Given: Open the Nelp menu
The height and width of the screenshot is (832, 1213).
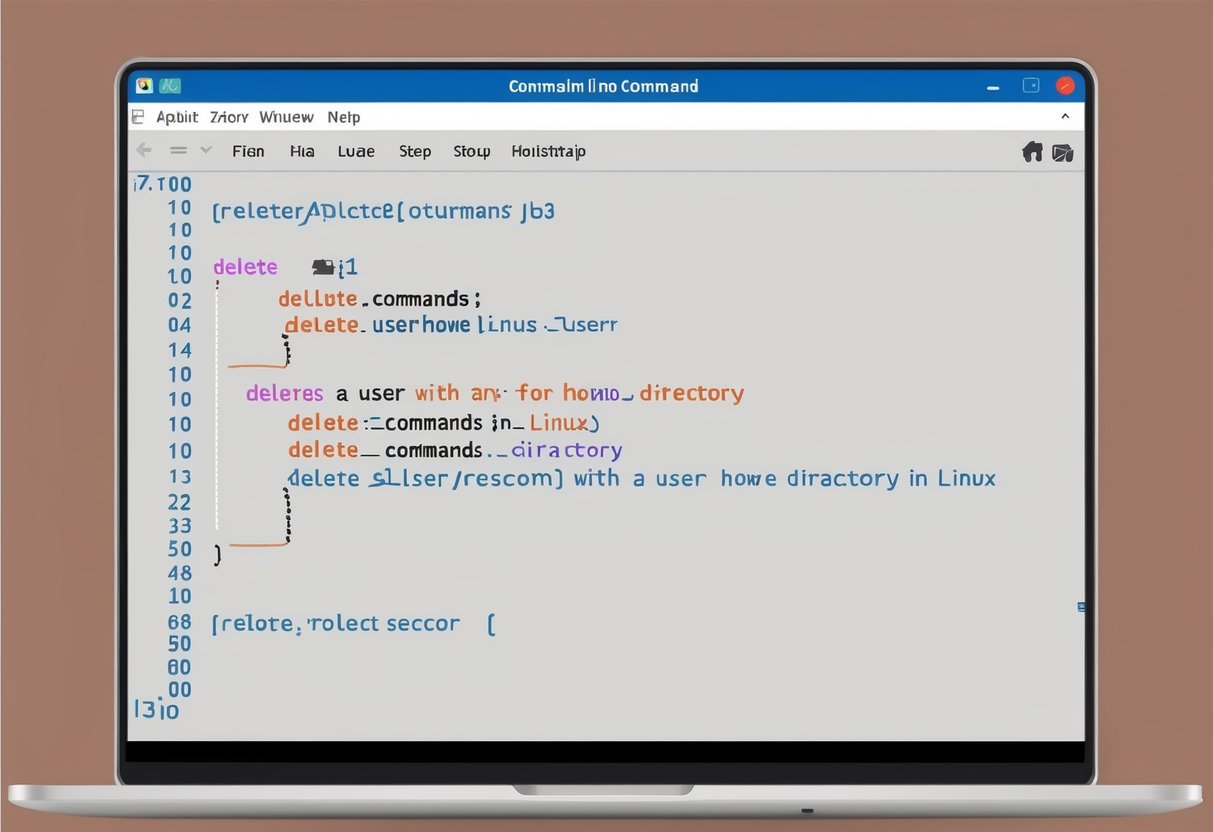Looking at the screenshot, I should pyautogui.click(x=344, y=117).
